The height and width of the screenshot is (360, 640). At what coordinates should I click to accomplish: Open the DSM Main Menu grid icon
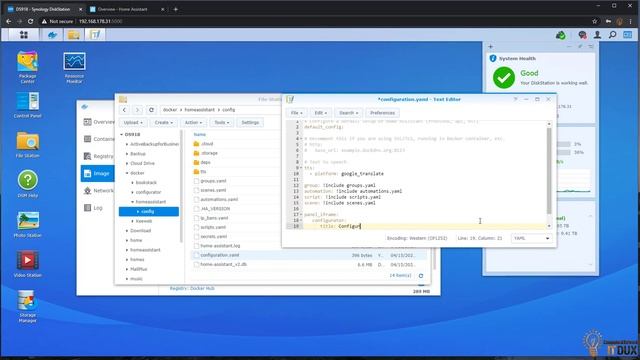(24, 35)
